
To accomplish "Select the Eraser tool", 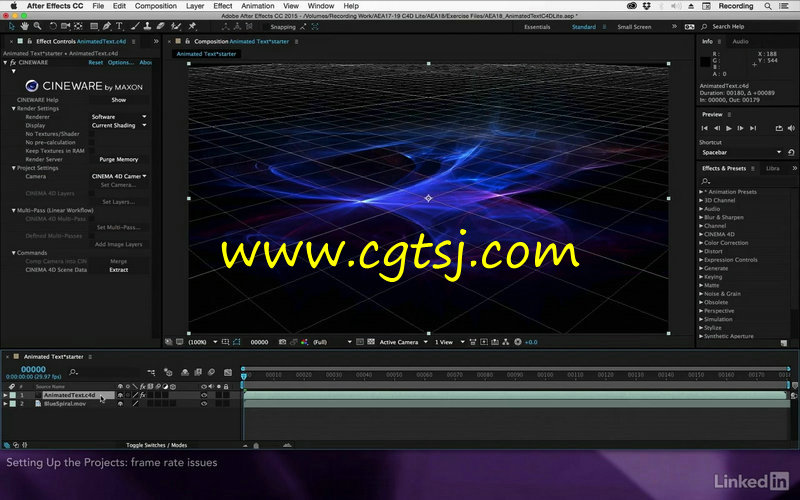I will [x=160, y=26].
